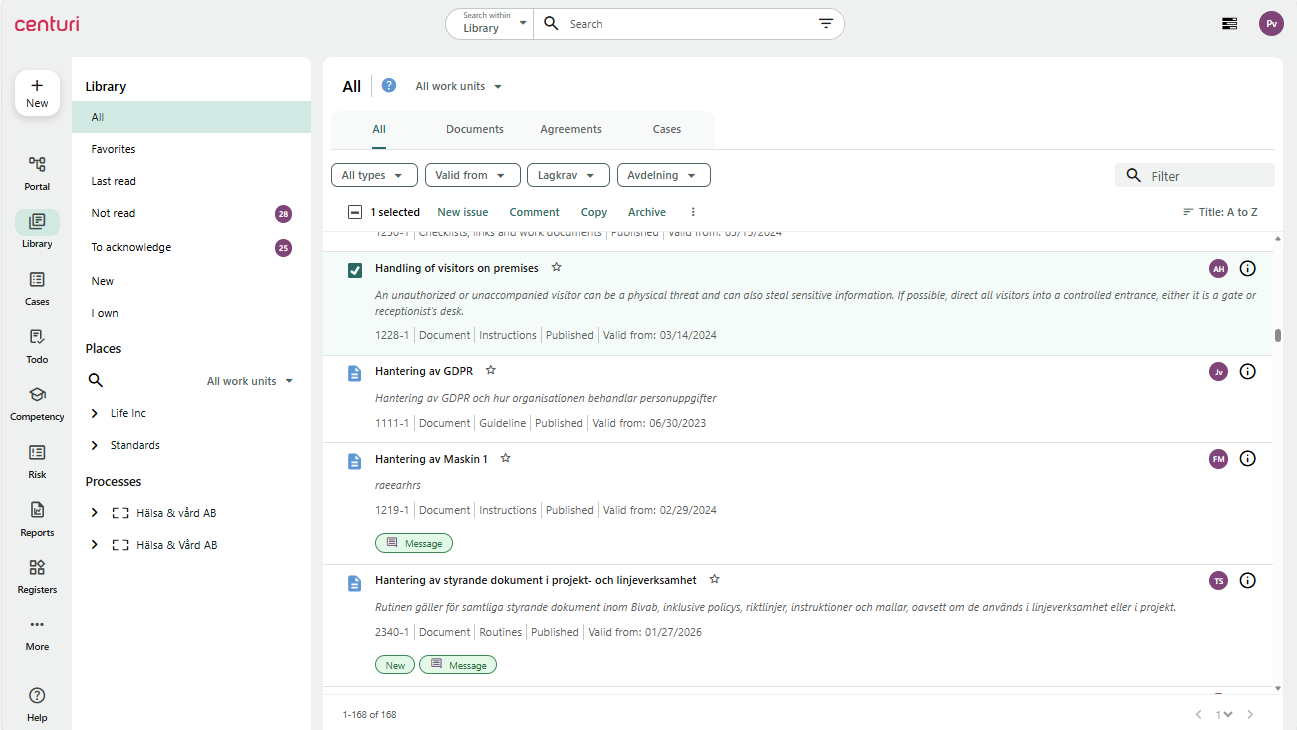Screen dimensions: 1297x730
Task: Open the Avdelning filter dropdown
Action: pos(663,174)
